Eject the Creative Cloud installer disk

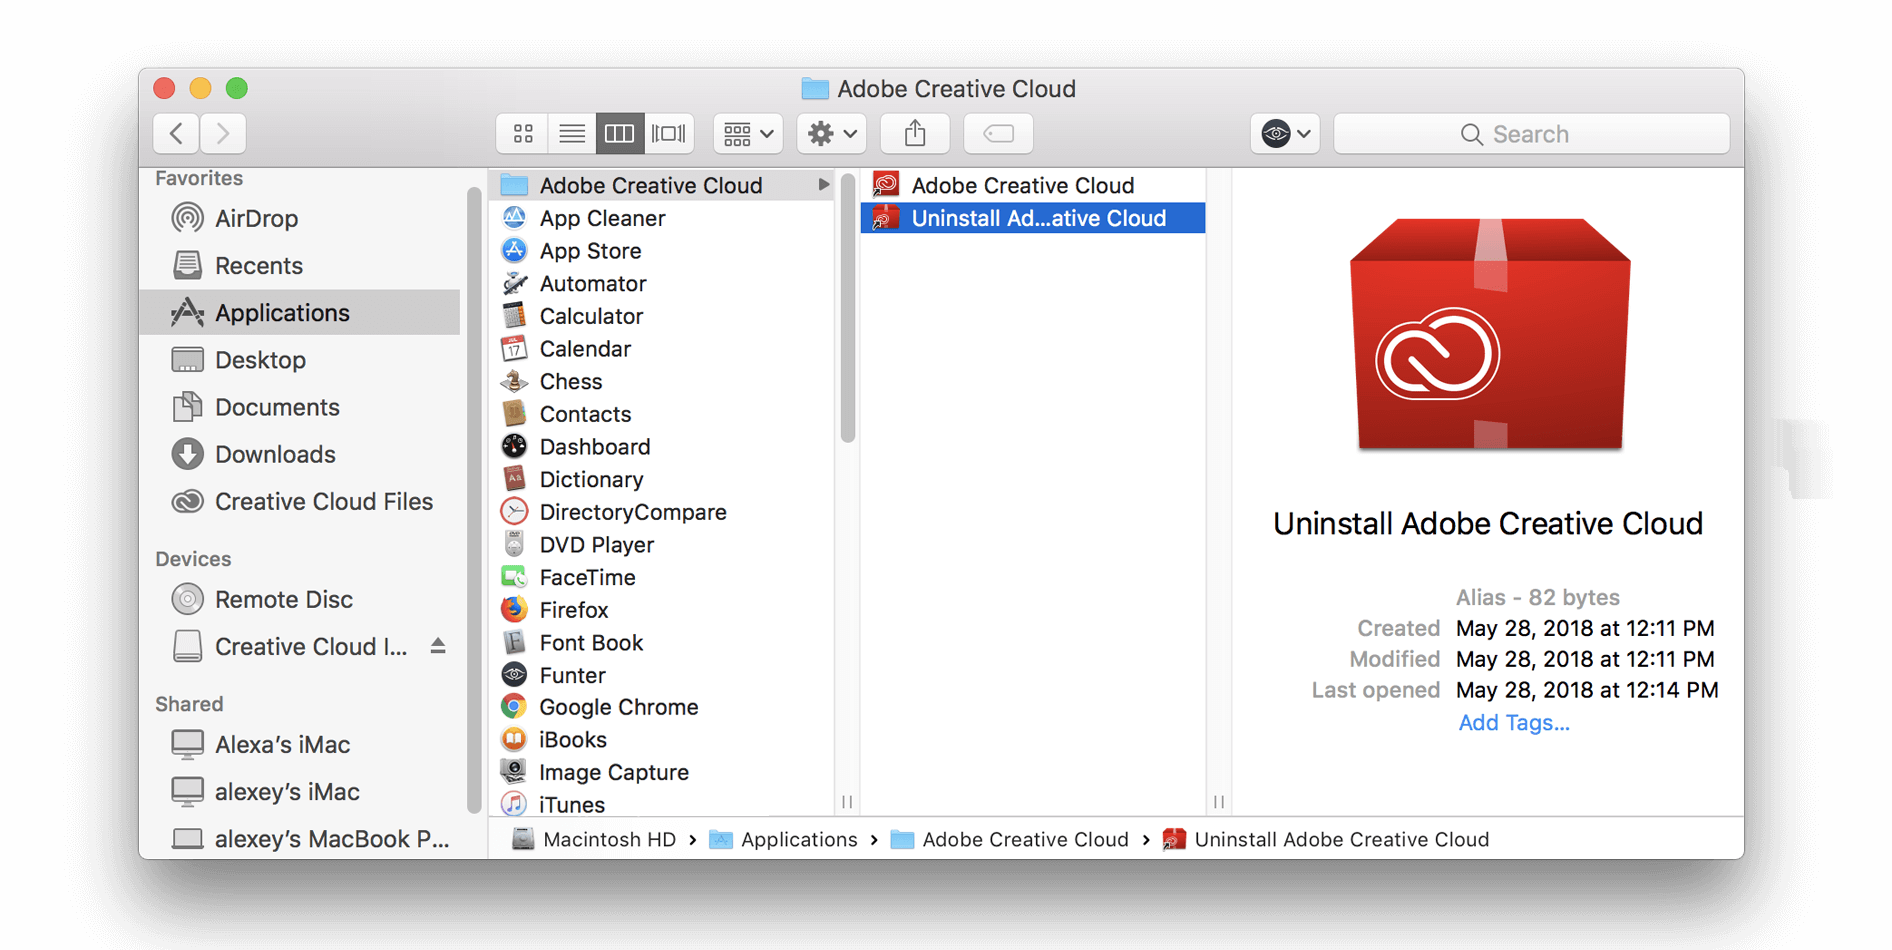pos(438,646)
